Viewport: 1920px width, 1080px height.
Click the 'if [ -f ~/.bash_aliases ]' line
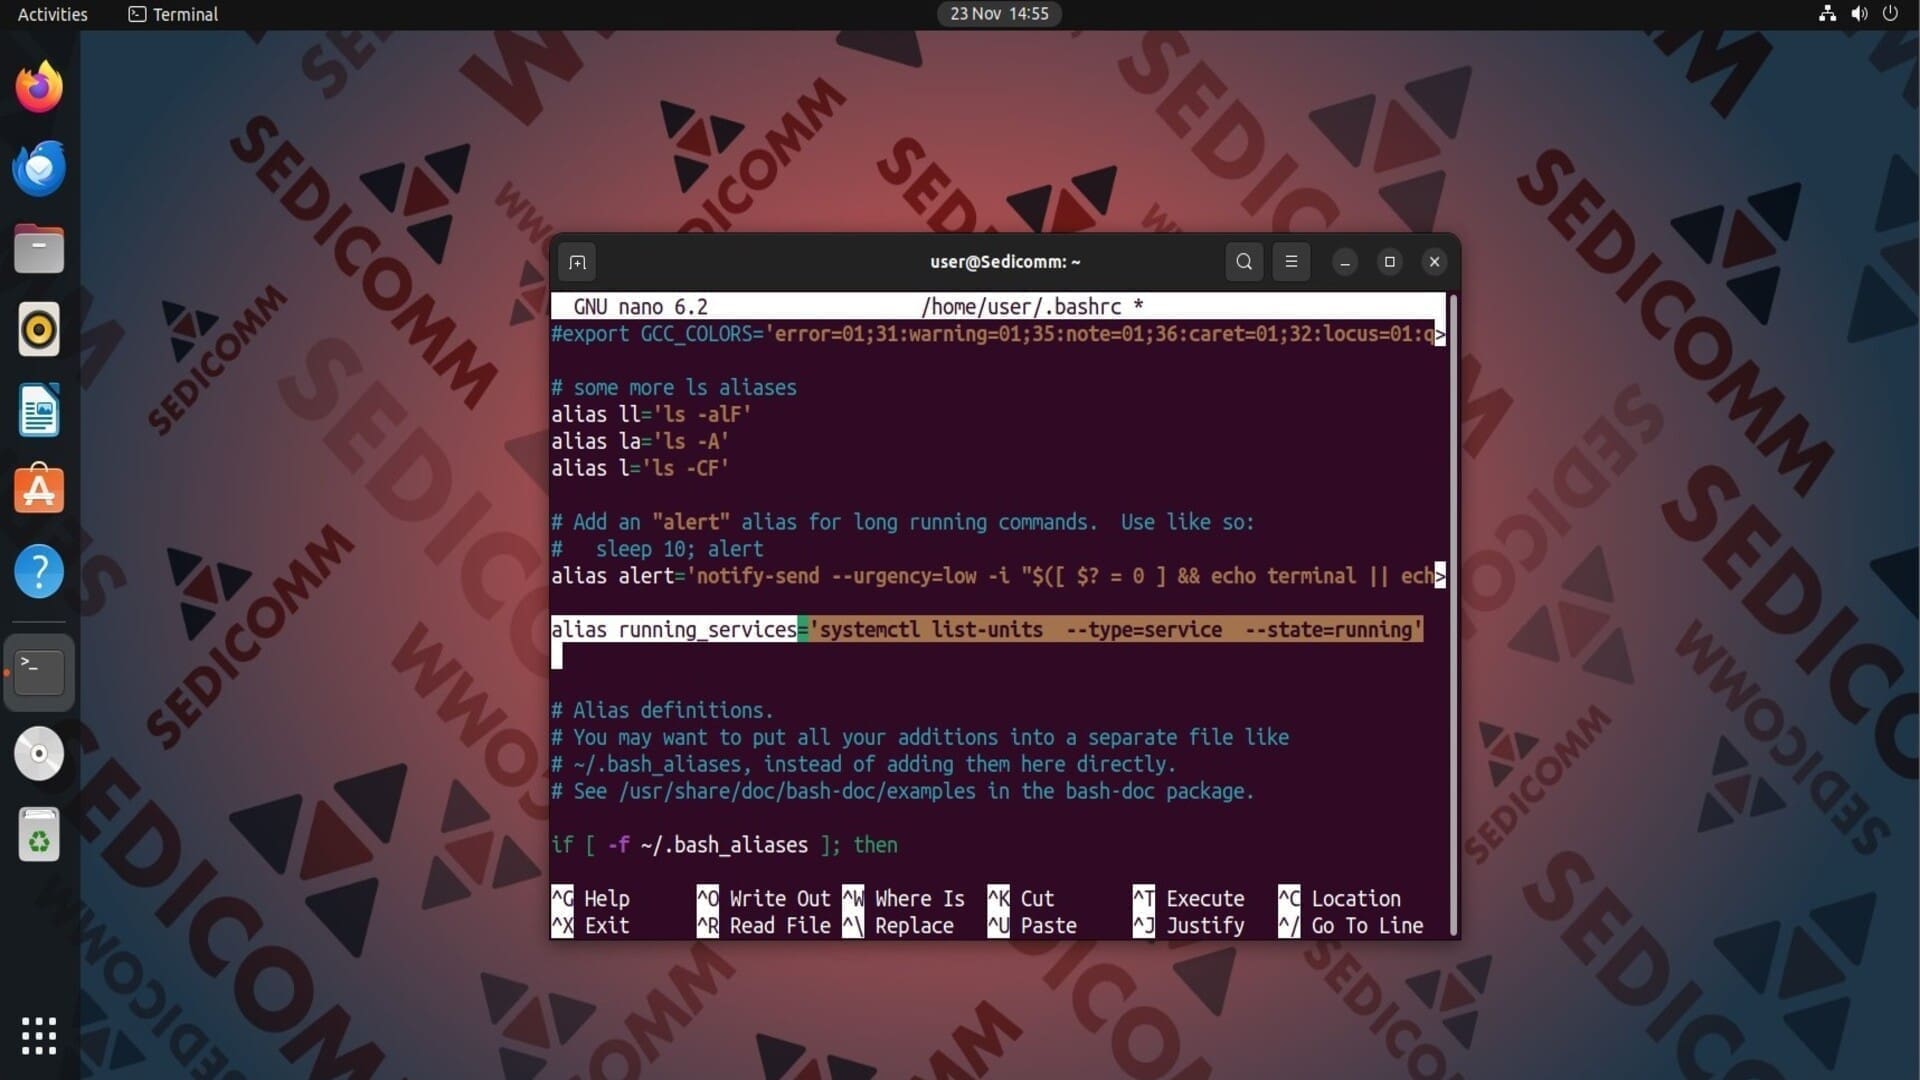pyautogui.click(x=724, y=845)
